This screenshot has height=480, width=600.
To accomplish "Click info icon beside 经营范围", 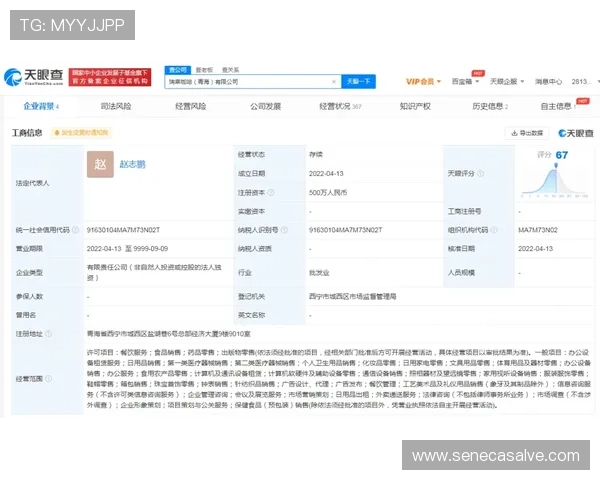I will point(49,379).
